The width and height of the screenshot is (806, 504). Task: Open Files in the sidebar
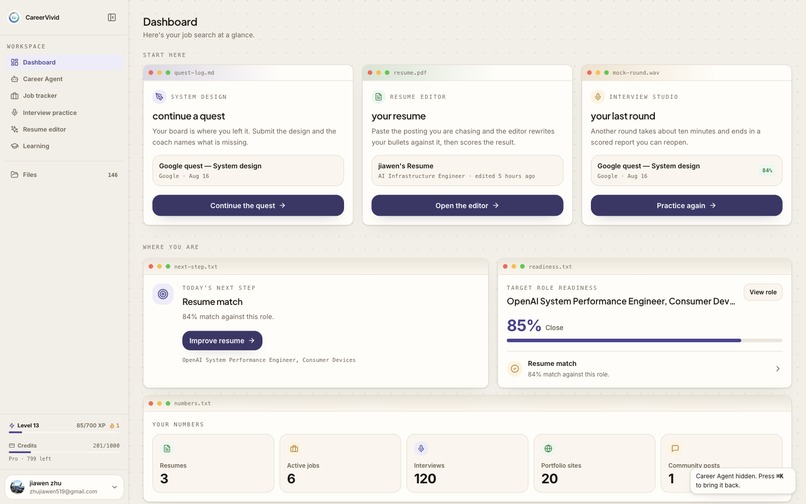64,175
